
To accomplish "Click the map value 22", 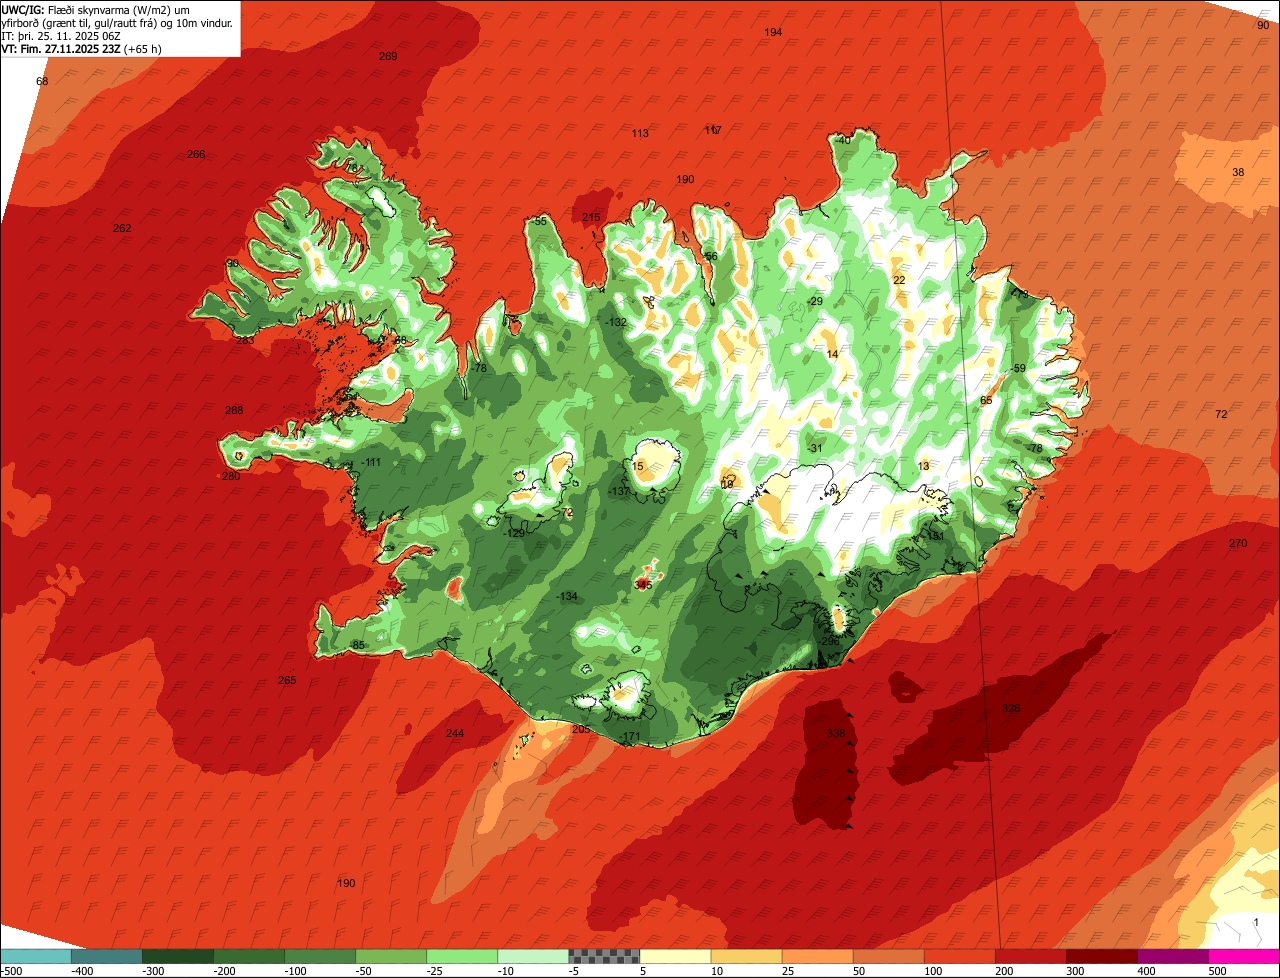I will (898, 280).
